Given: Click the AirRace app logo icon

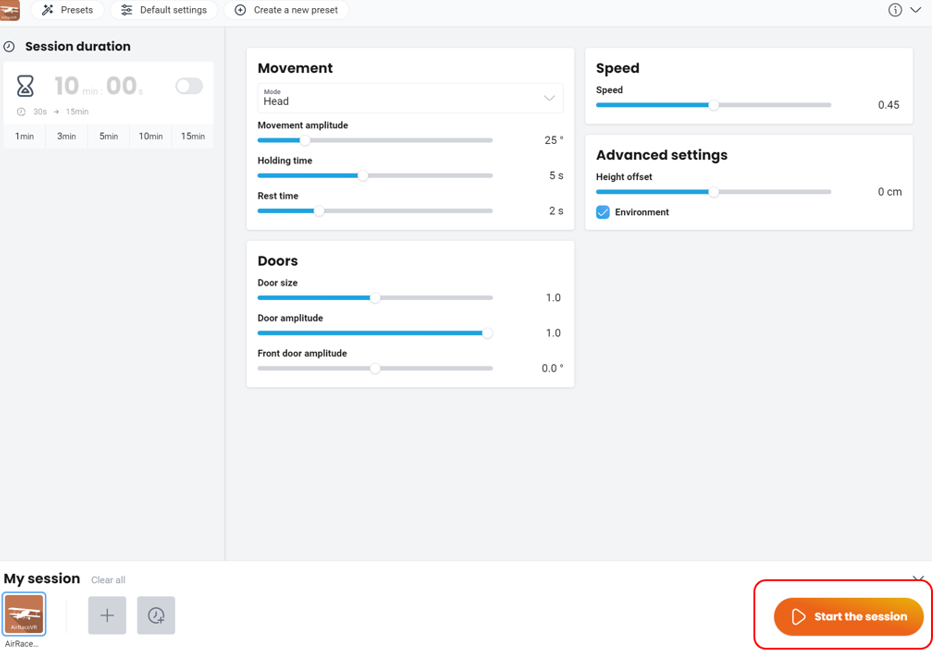Looking at the screenshot, I should point(10,10).
